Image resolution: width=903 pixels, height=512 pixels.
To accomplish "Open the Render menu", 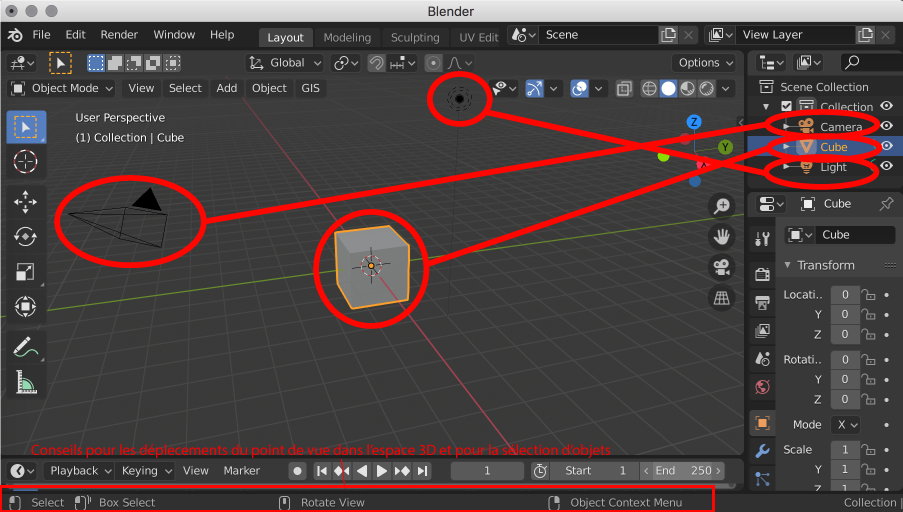I will click(x=119, y=35).
